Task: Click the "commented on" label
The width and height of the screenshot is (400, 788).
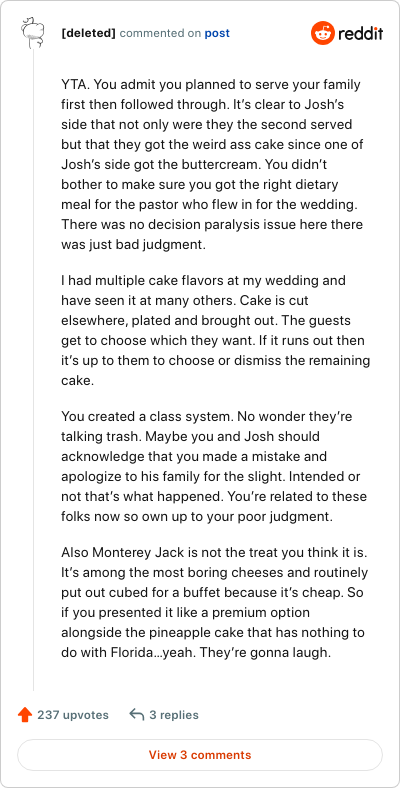Action: pyautogui.click(x=160, y=34)
